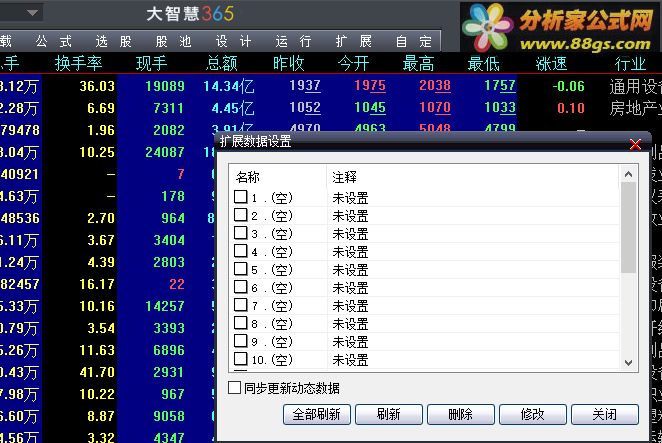Sort by 今开 column header
Screen dimensions: 662x443
coord(353,63)
